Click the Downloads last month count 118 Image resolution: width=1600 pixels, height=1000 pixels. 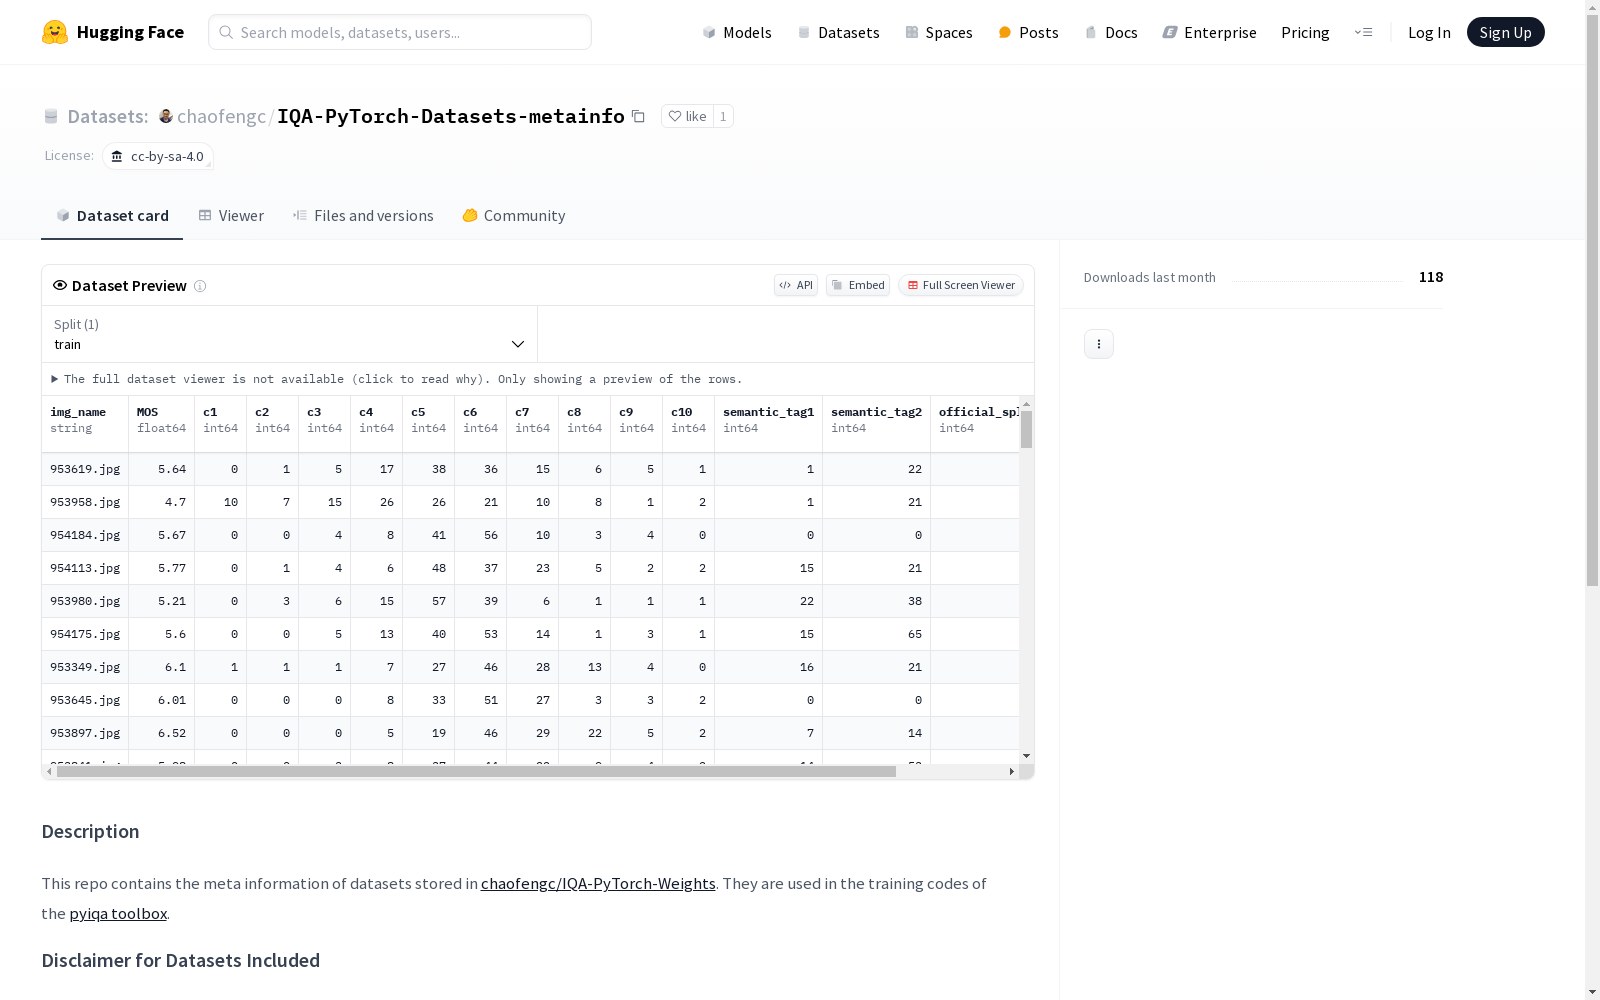1431,277
